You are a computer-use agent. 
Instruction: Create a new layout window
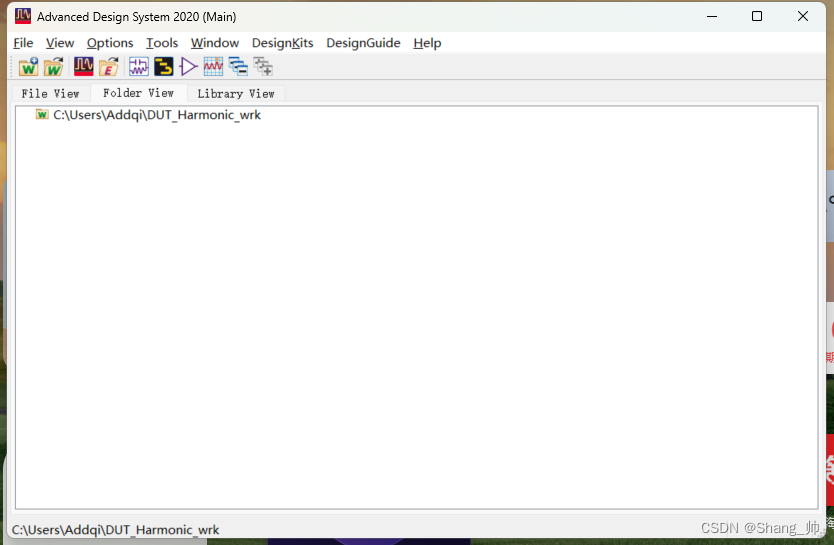[163, 67]
